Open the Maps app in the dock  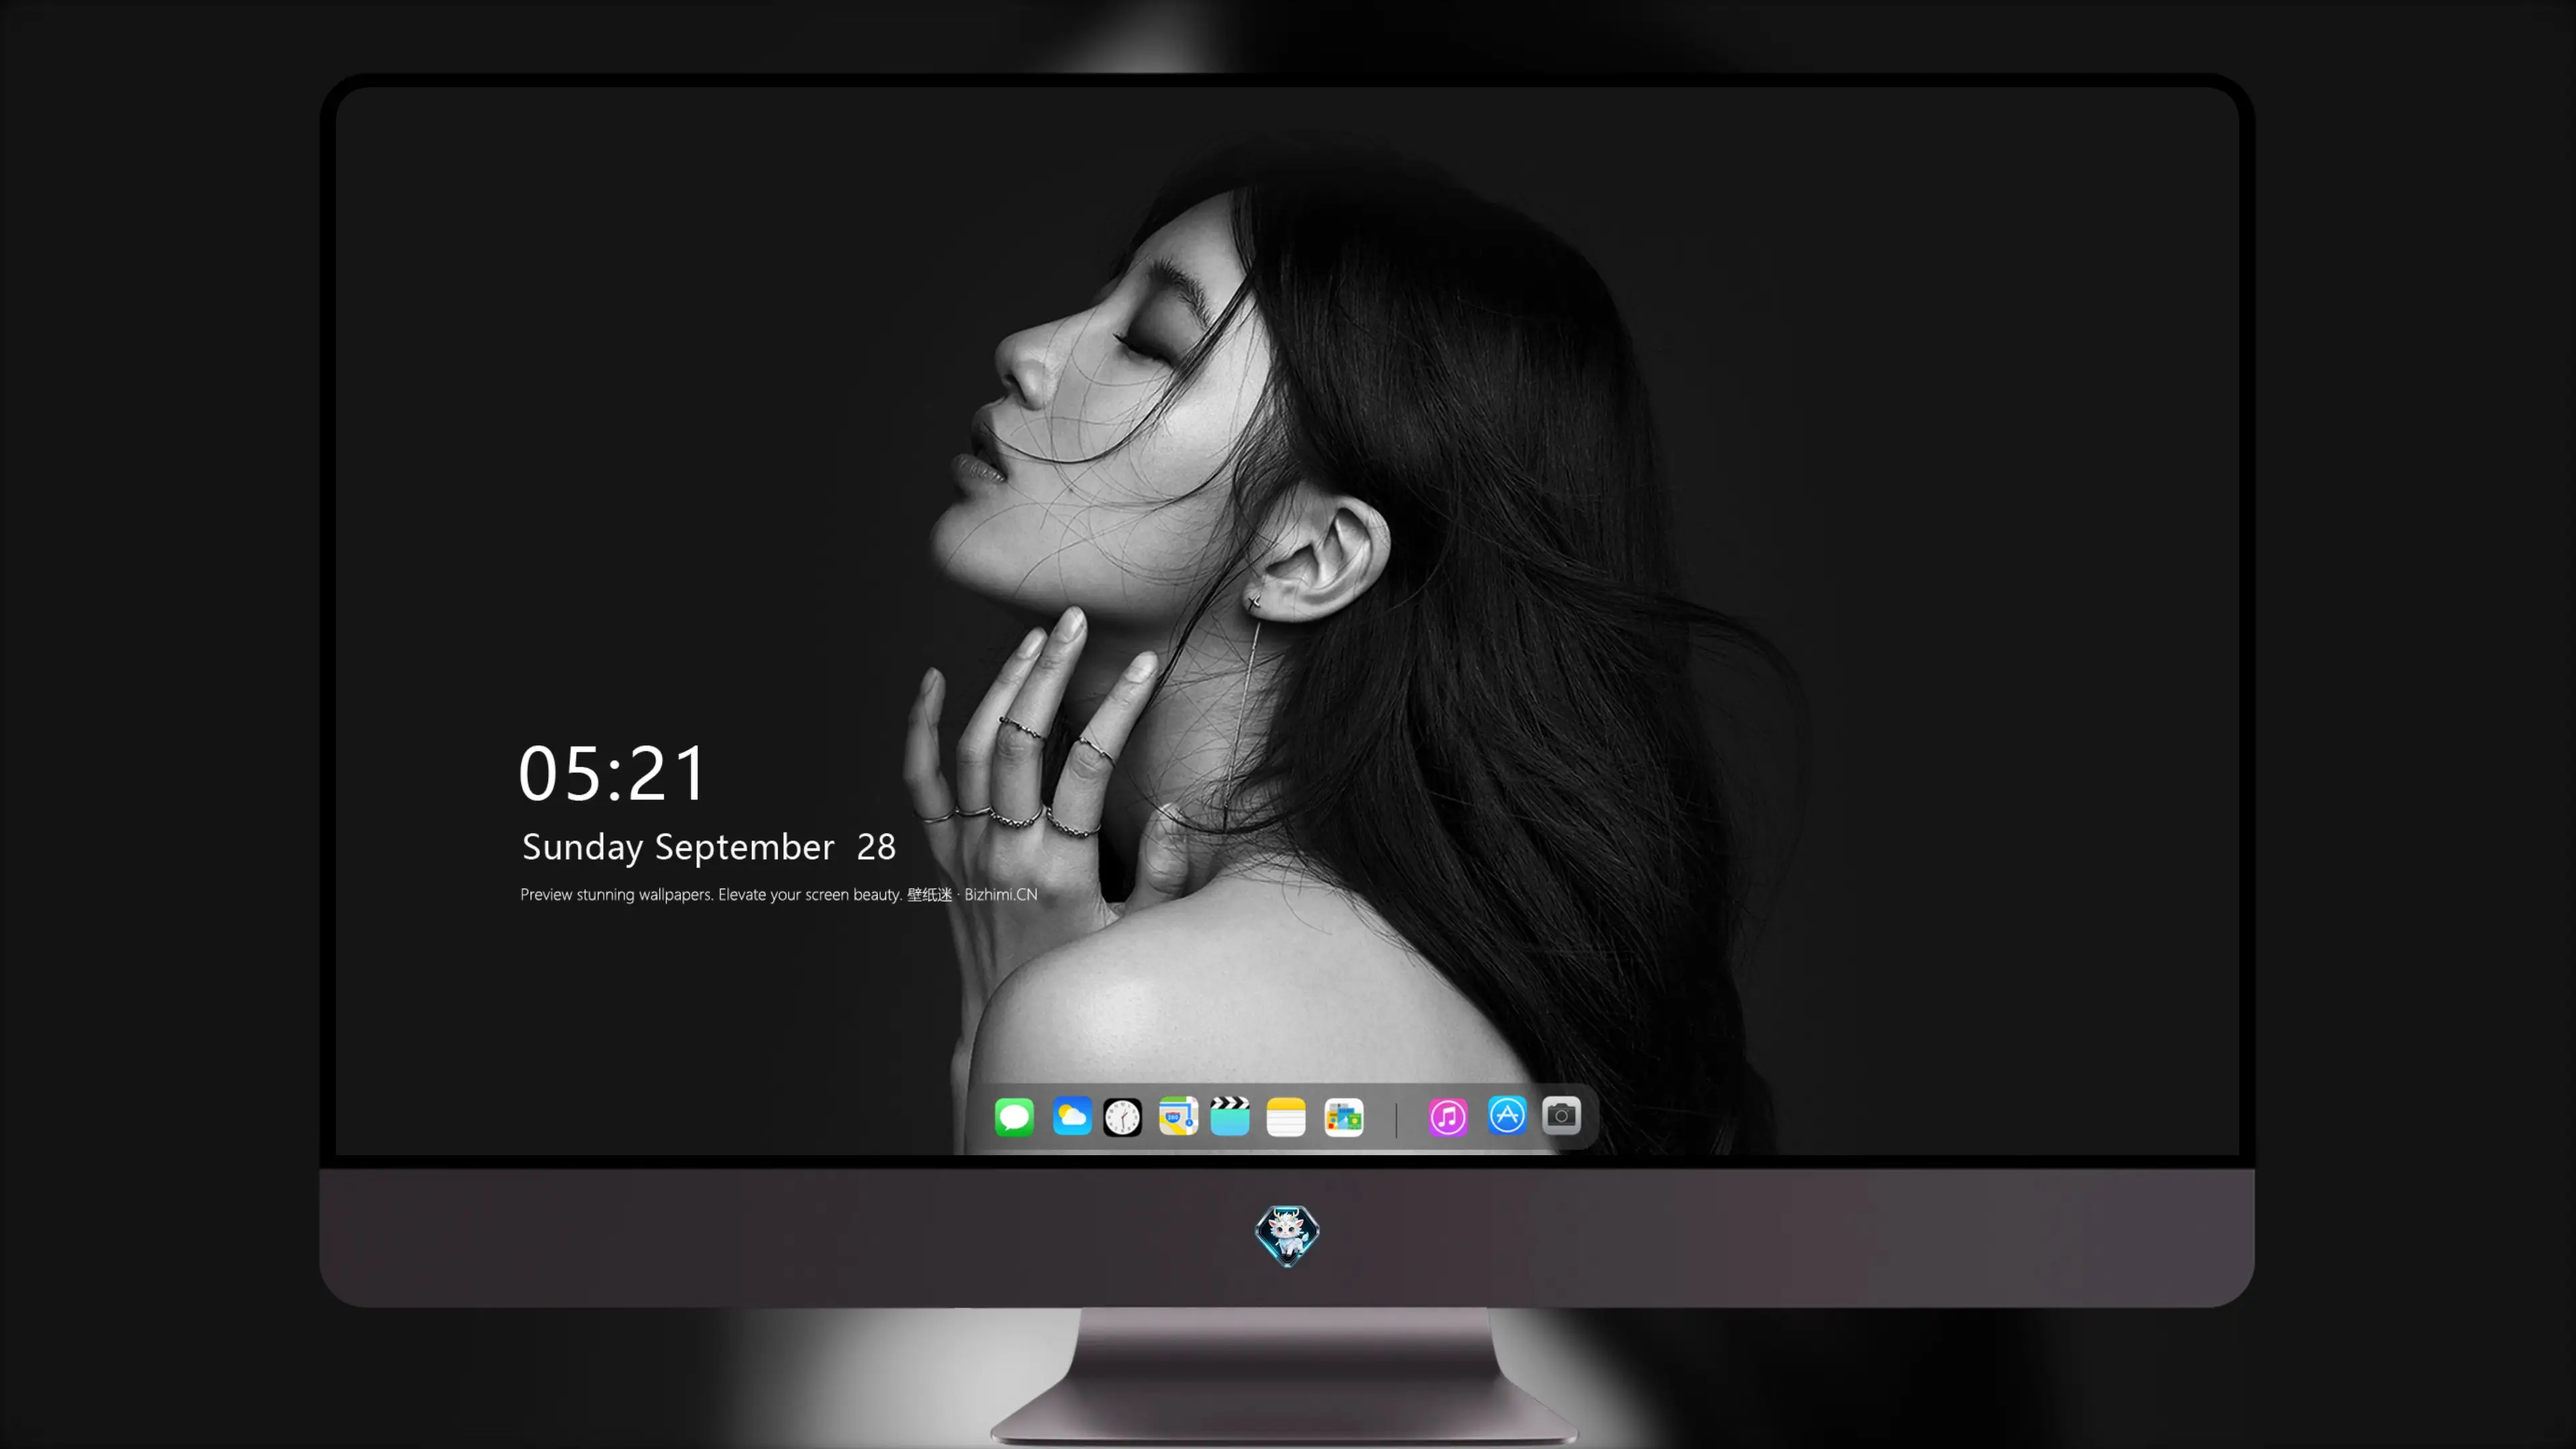tap(1178, 1116)
